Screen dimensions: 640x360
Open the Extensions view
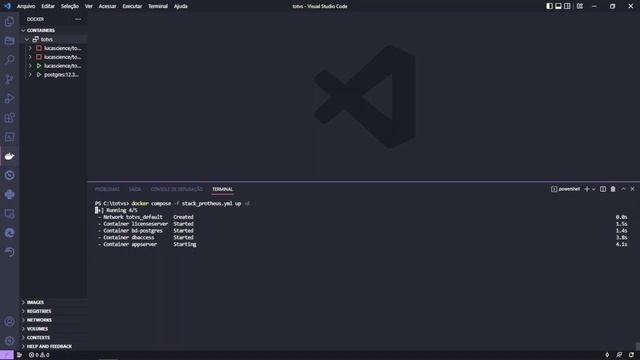click(x=9, y=118)
